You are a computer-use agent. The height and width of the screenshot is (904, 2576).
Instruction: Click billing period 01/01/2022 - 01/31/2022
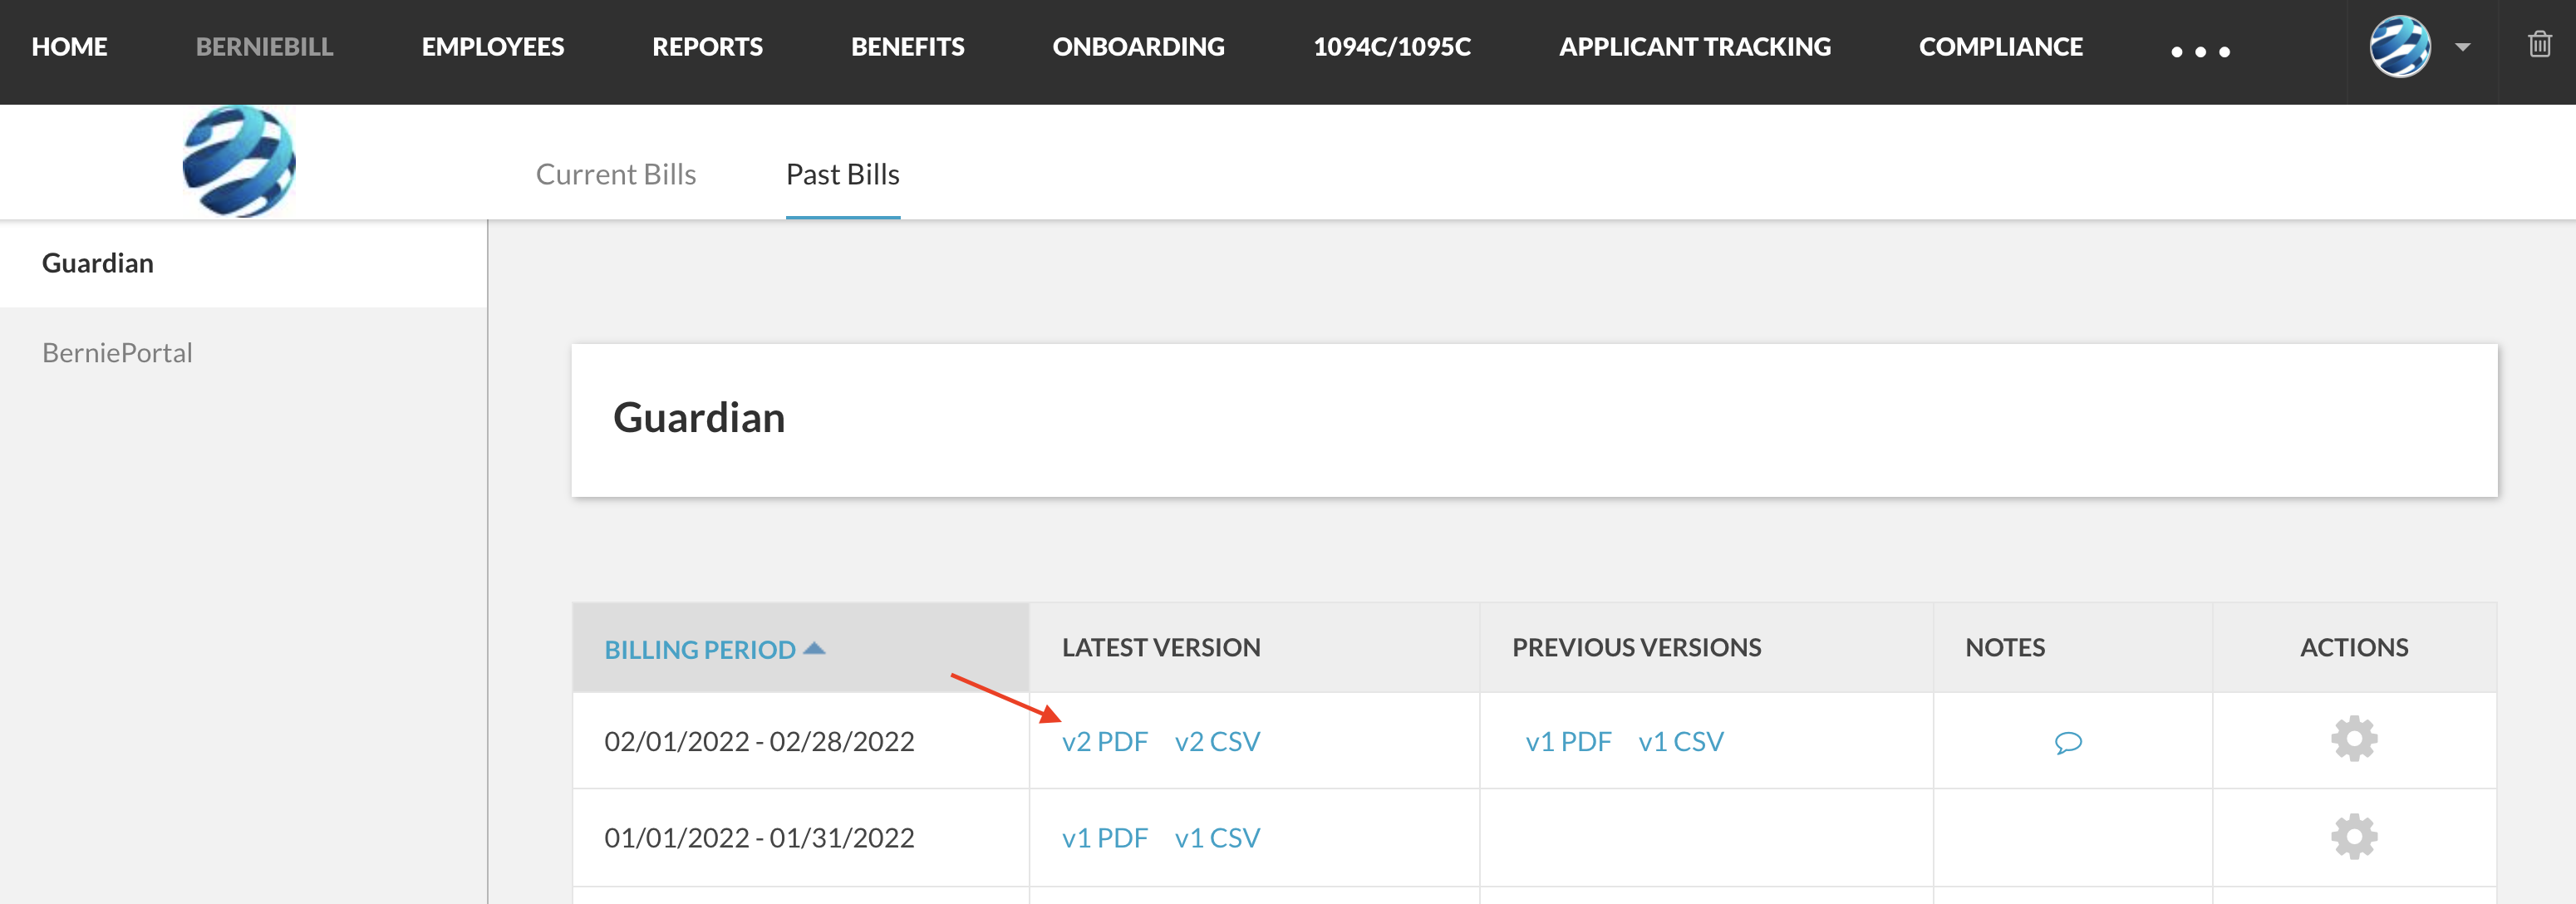click(x=759, y=838)
